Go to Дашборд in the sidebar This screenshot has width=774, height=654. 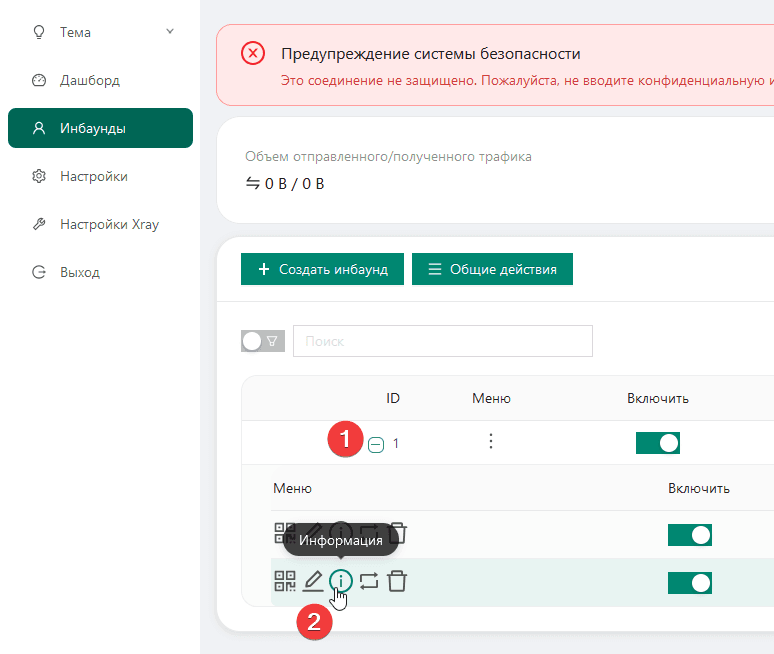tap(90, 80)
